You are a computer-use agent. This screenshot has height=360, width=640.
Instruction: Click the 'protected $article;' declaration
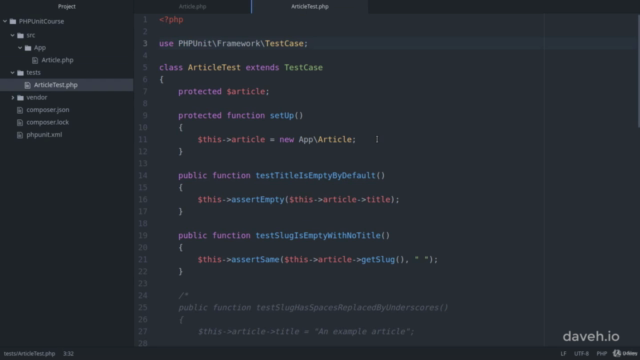224,91
